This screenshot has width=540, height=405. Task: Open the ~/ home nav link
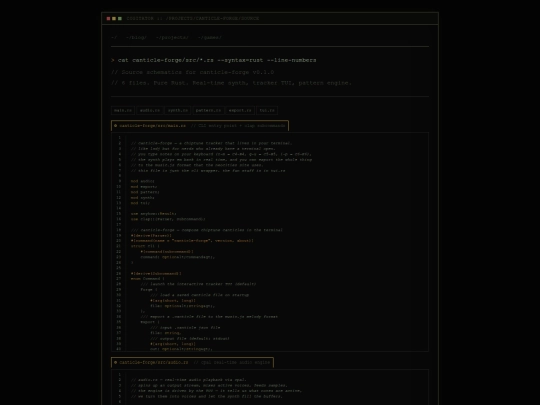pos(114,37)
